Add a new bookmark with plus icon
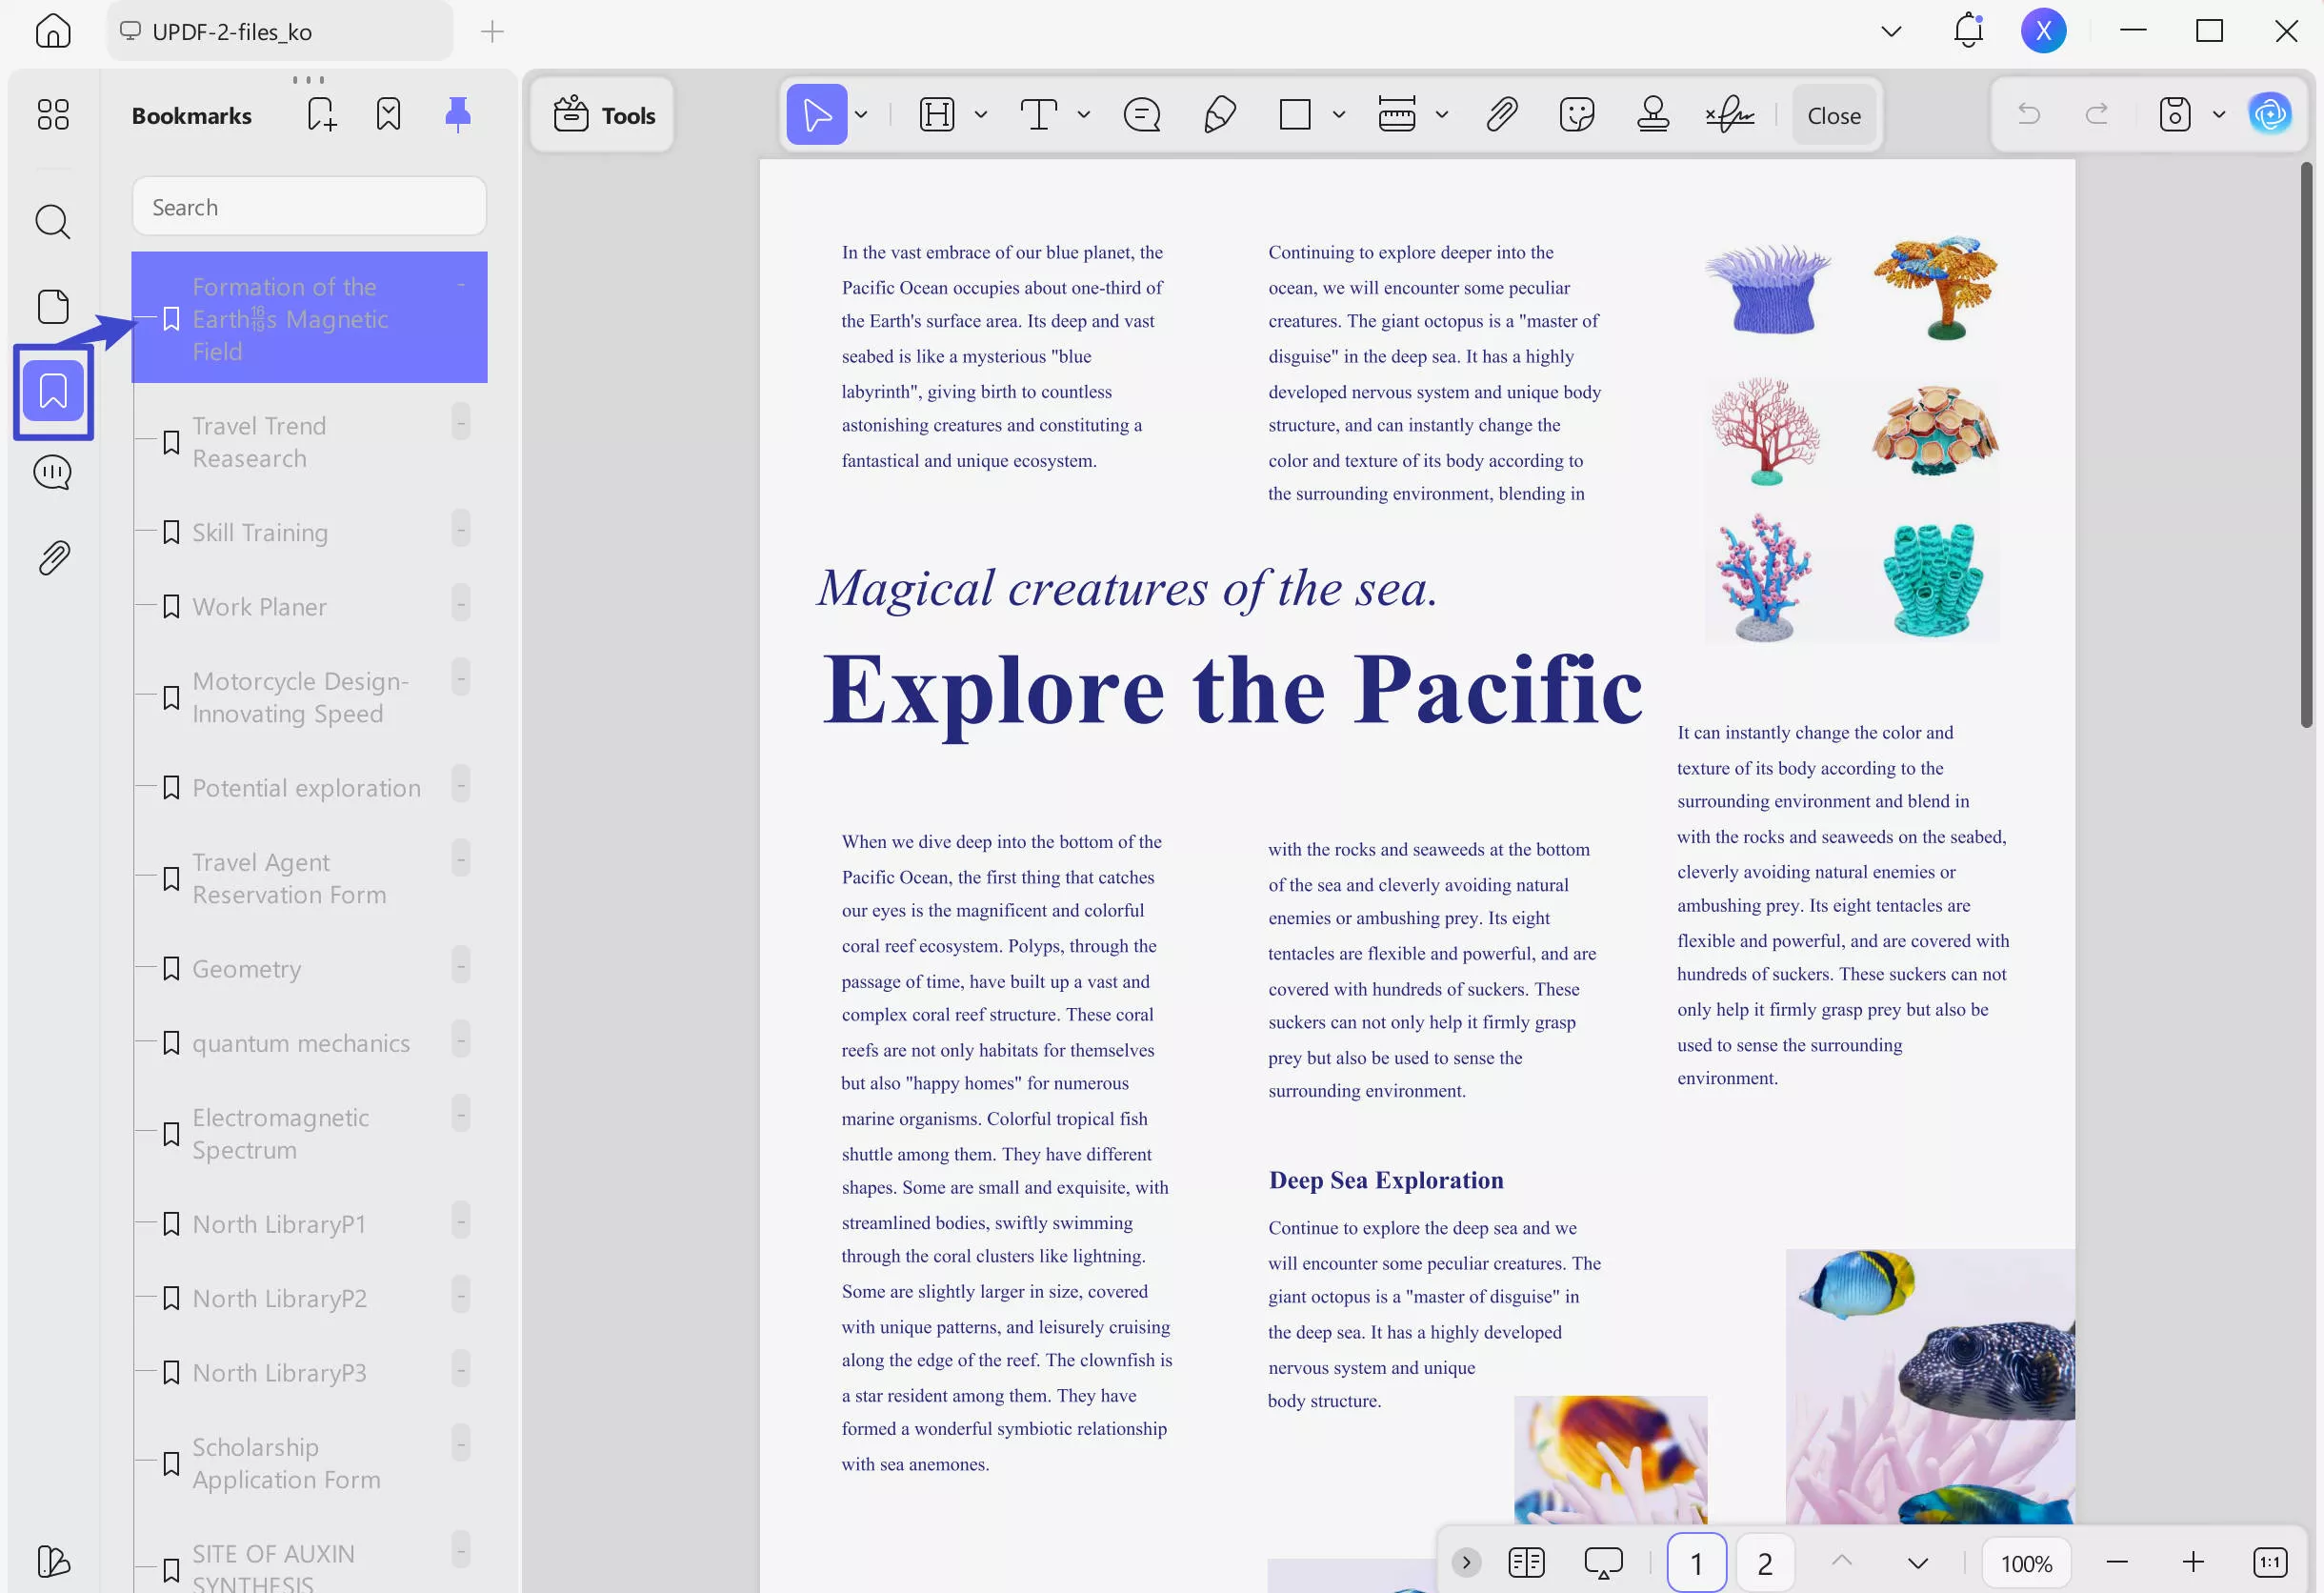 pyautogui.click(x=322, y=114)
